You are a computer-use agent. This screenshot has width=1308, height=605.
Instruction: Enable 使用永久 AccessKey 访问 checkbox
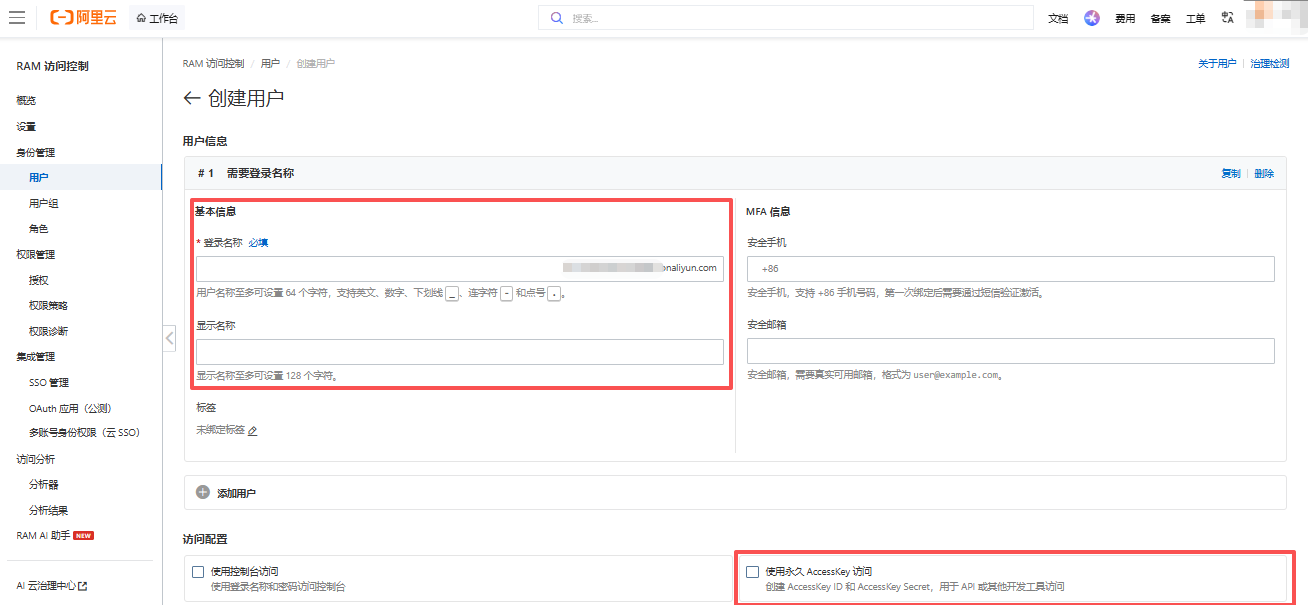point(753,572)
